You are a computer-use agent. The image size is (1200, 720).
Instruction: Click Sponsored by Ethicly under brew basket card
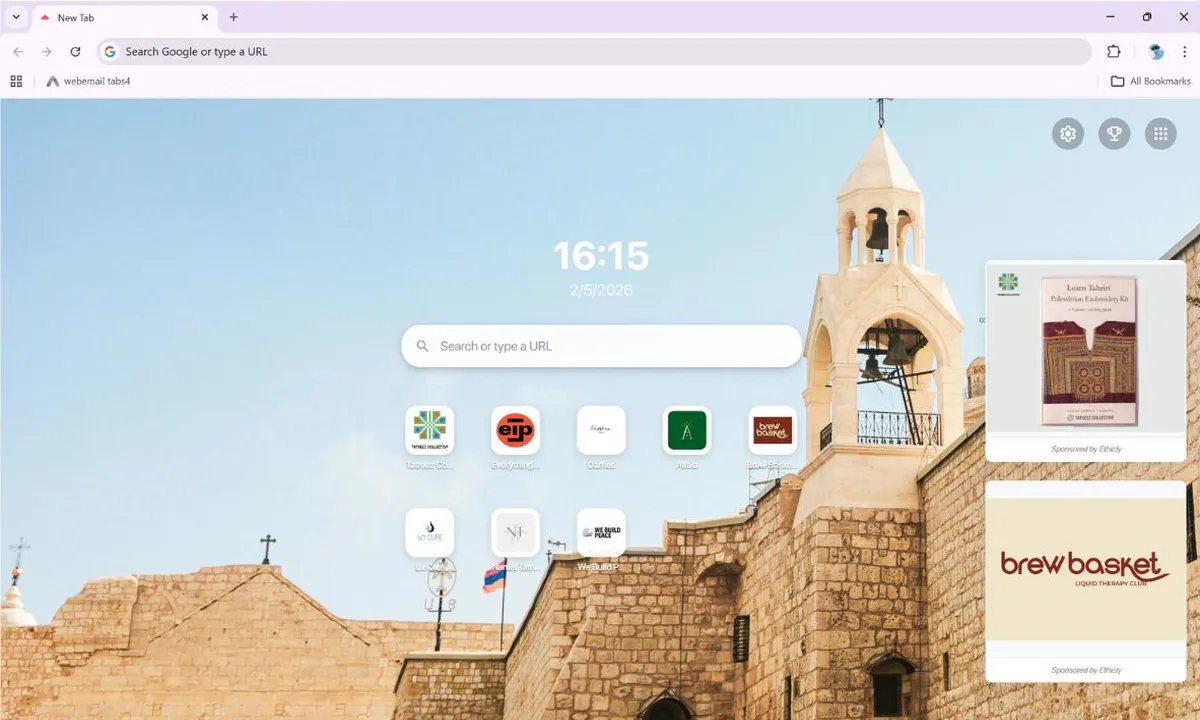[x=1086, y=670]
